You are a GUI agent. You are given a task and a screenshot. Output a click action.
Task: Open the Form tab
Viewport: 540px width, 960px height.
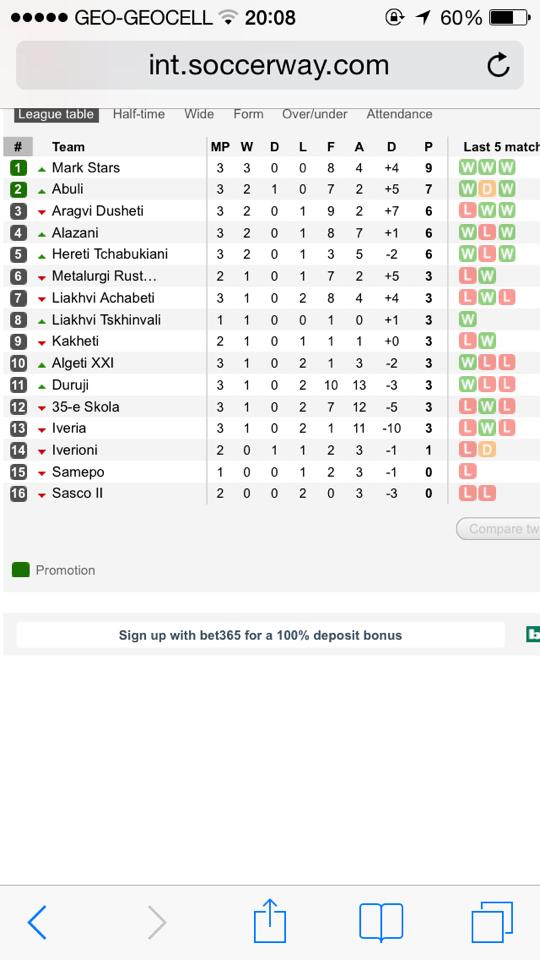click(x=248, y=114)
